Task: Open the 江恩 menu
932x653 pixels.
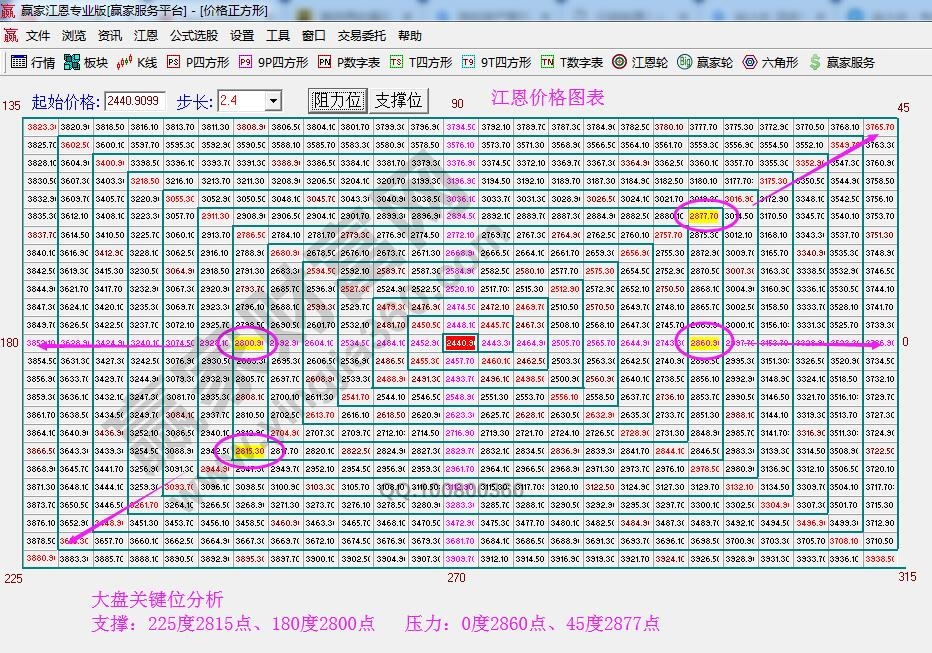Action: [x=145, y=35]
